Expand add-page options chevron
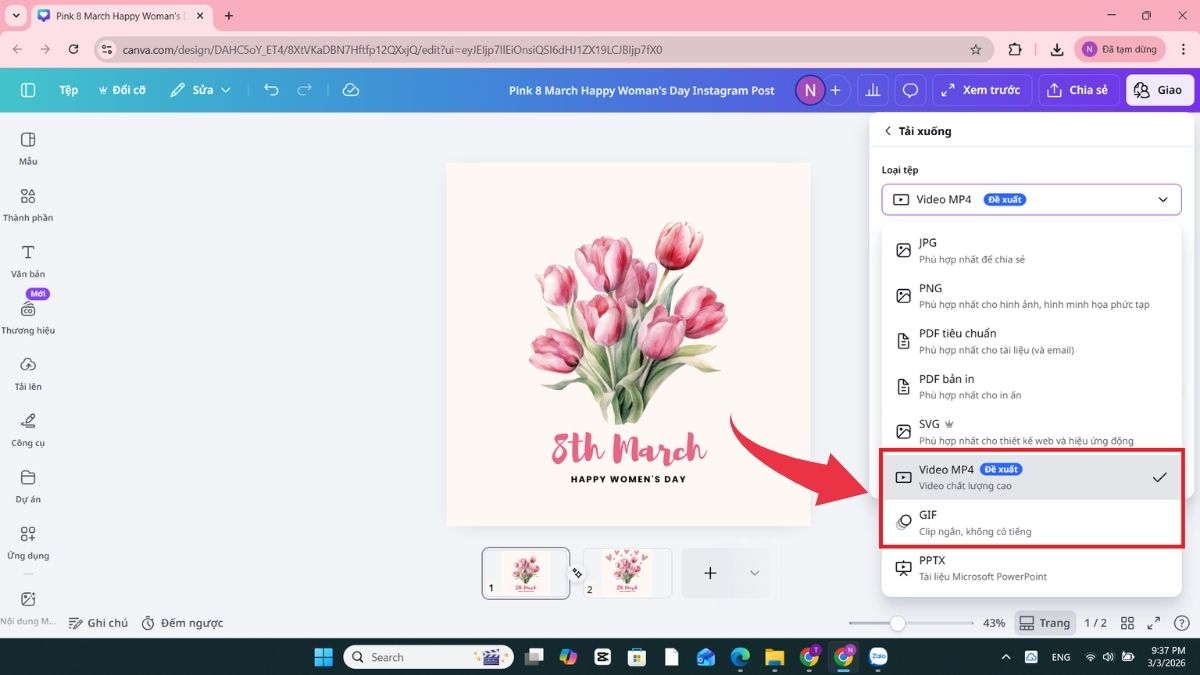 pos(754,573)
